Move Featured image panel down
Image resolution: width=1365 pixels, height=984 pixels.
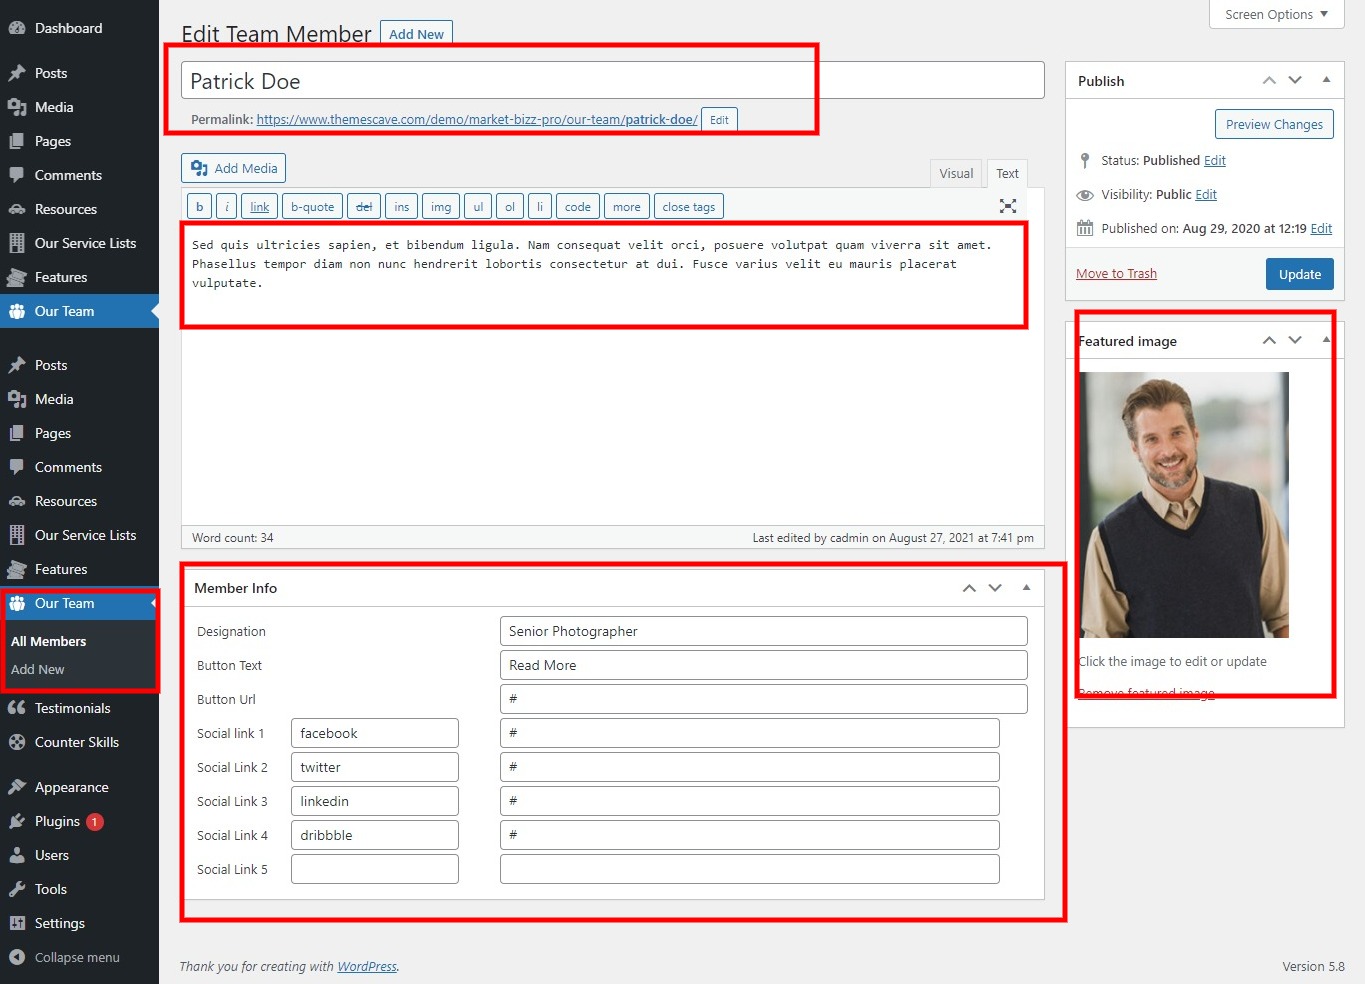[1295, 340]
